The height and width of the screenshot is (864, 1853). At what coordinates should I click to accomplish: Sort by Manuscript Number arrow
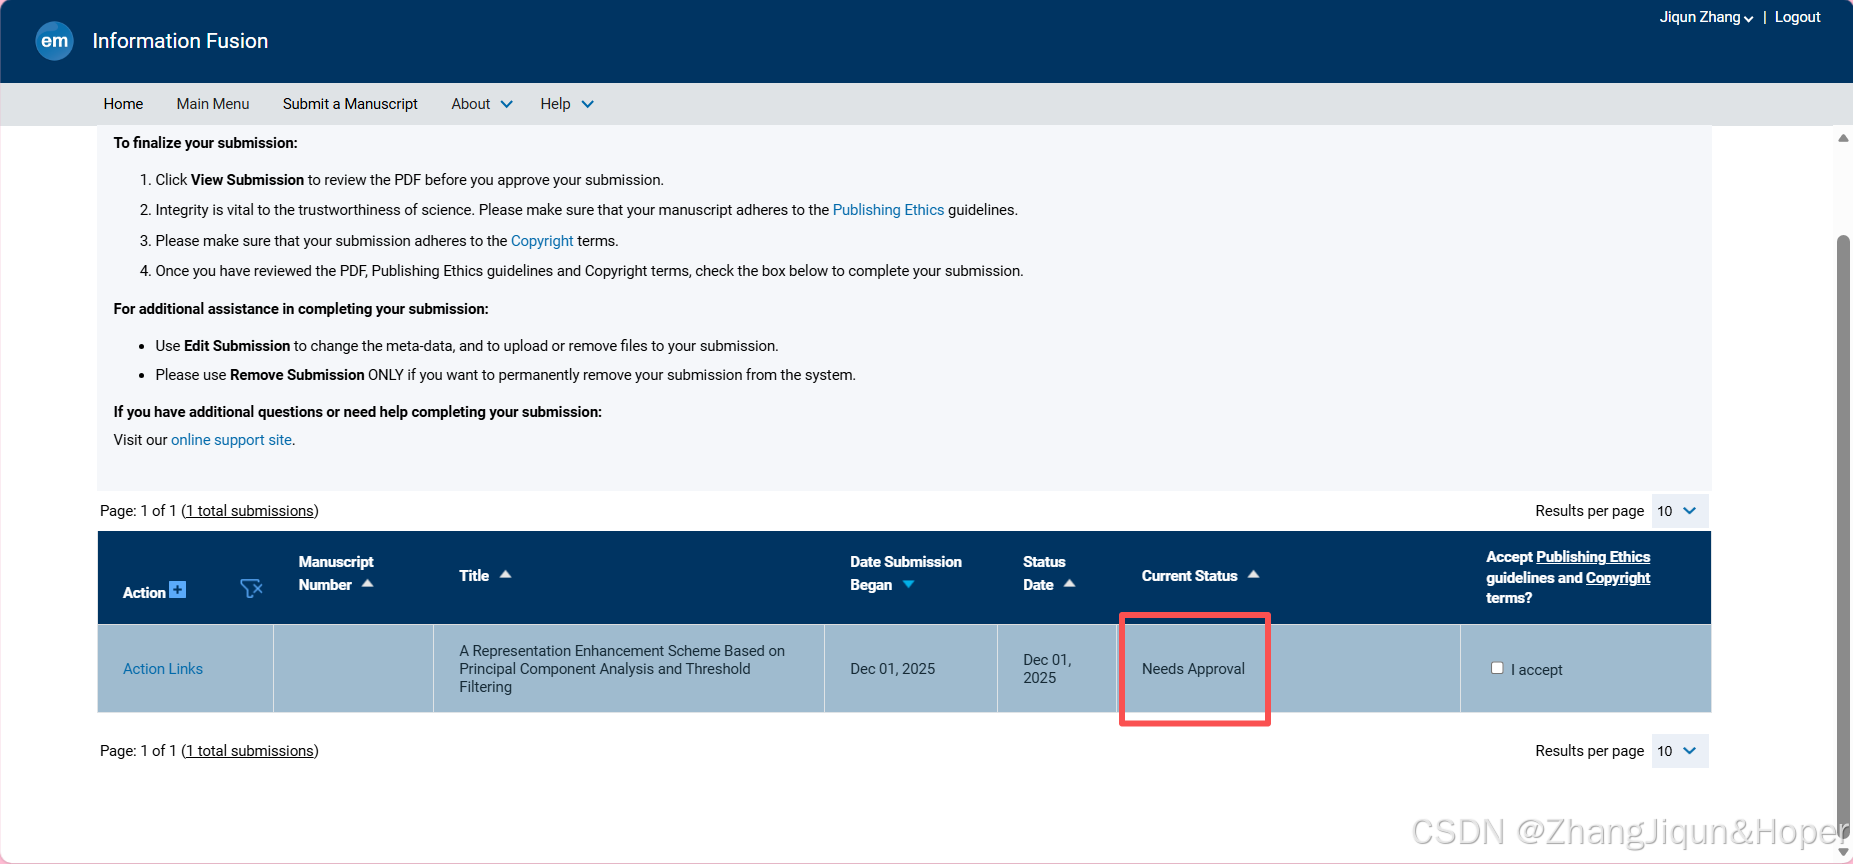(367, 584)
